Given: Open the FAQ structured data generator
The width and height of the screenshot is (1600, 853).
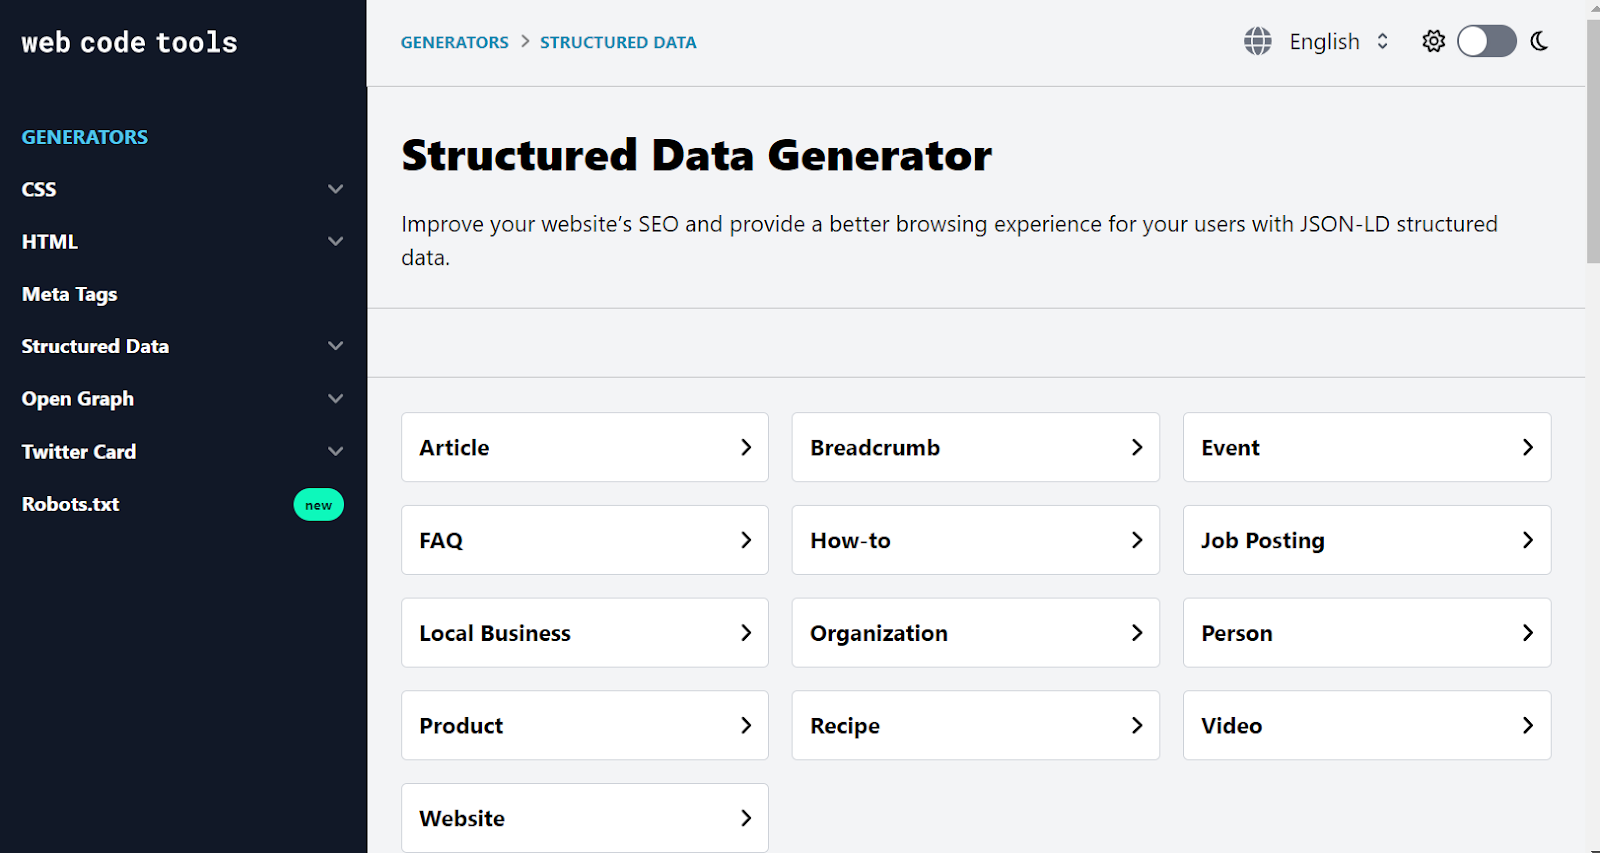Looking at the screenshot, I should 584,540.
